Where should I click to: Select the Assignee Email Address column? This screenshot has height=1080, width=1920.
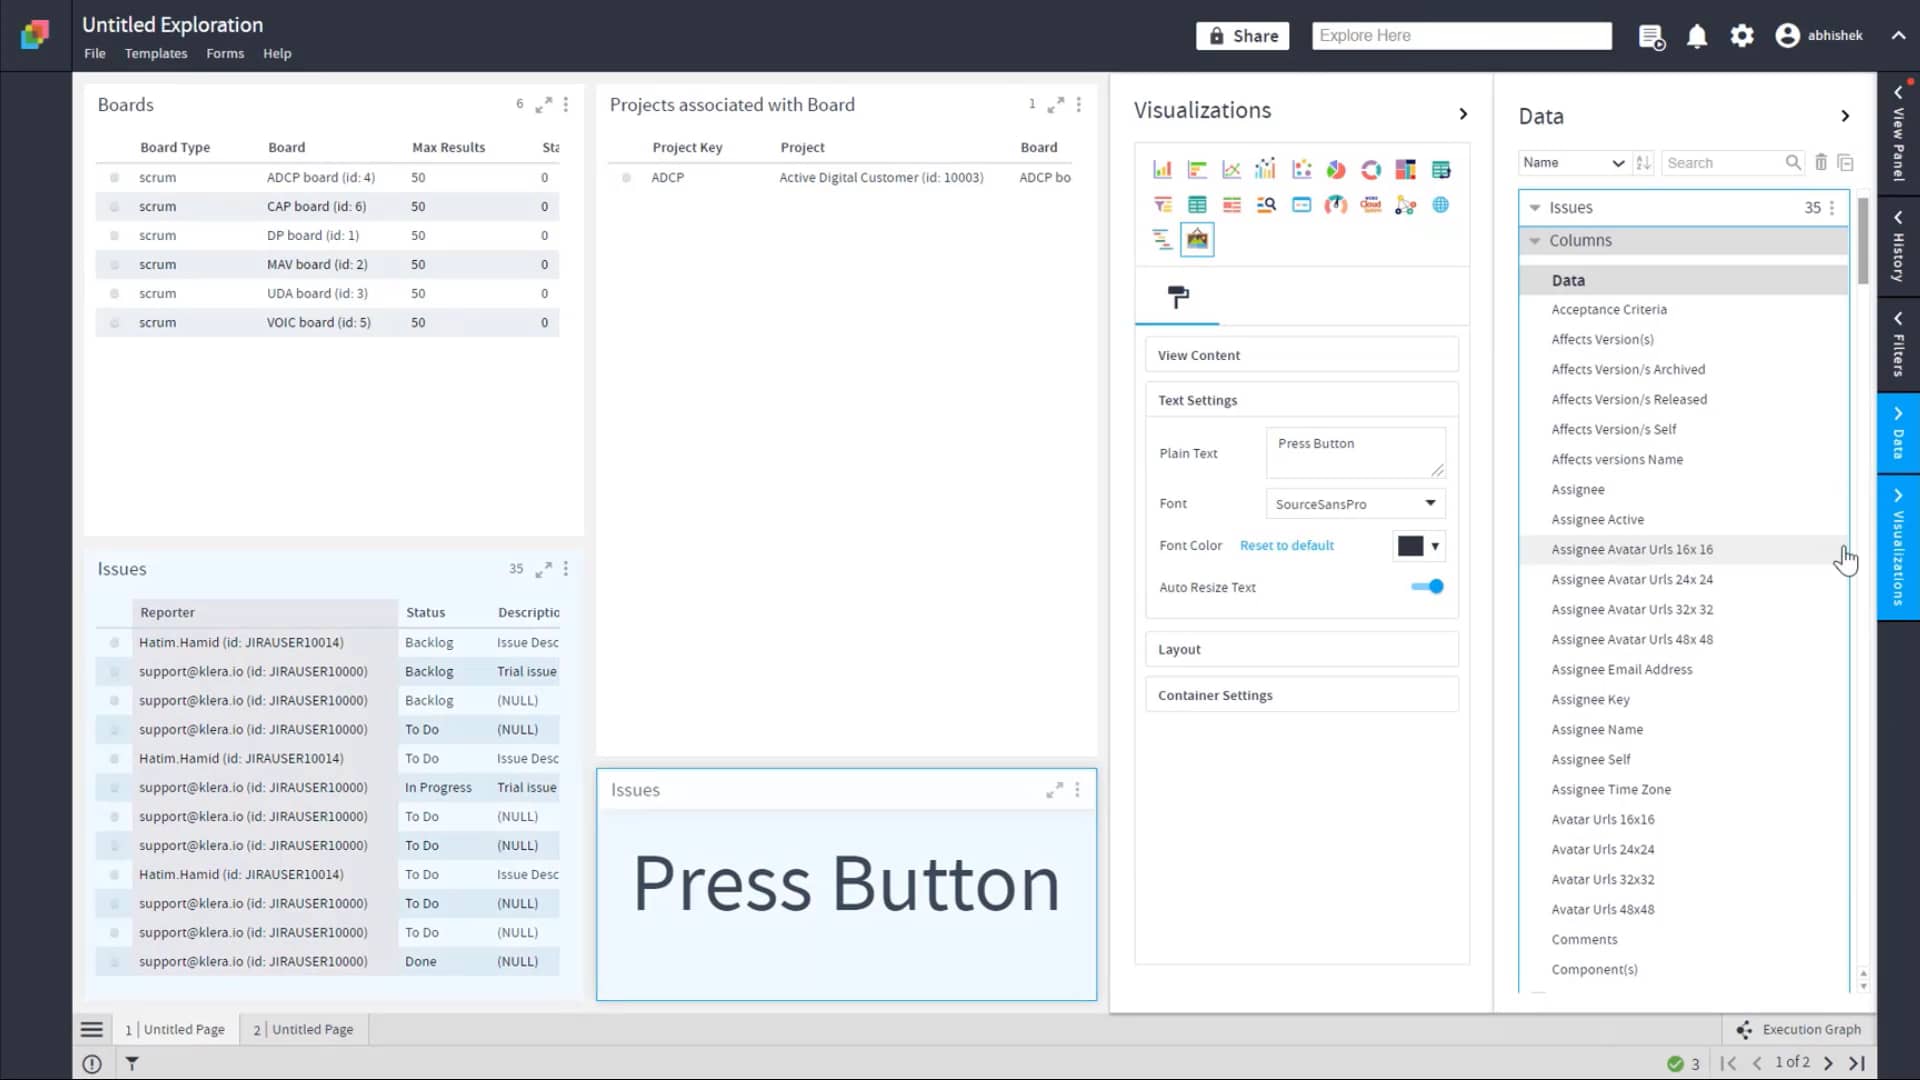click(1622, 670)
